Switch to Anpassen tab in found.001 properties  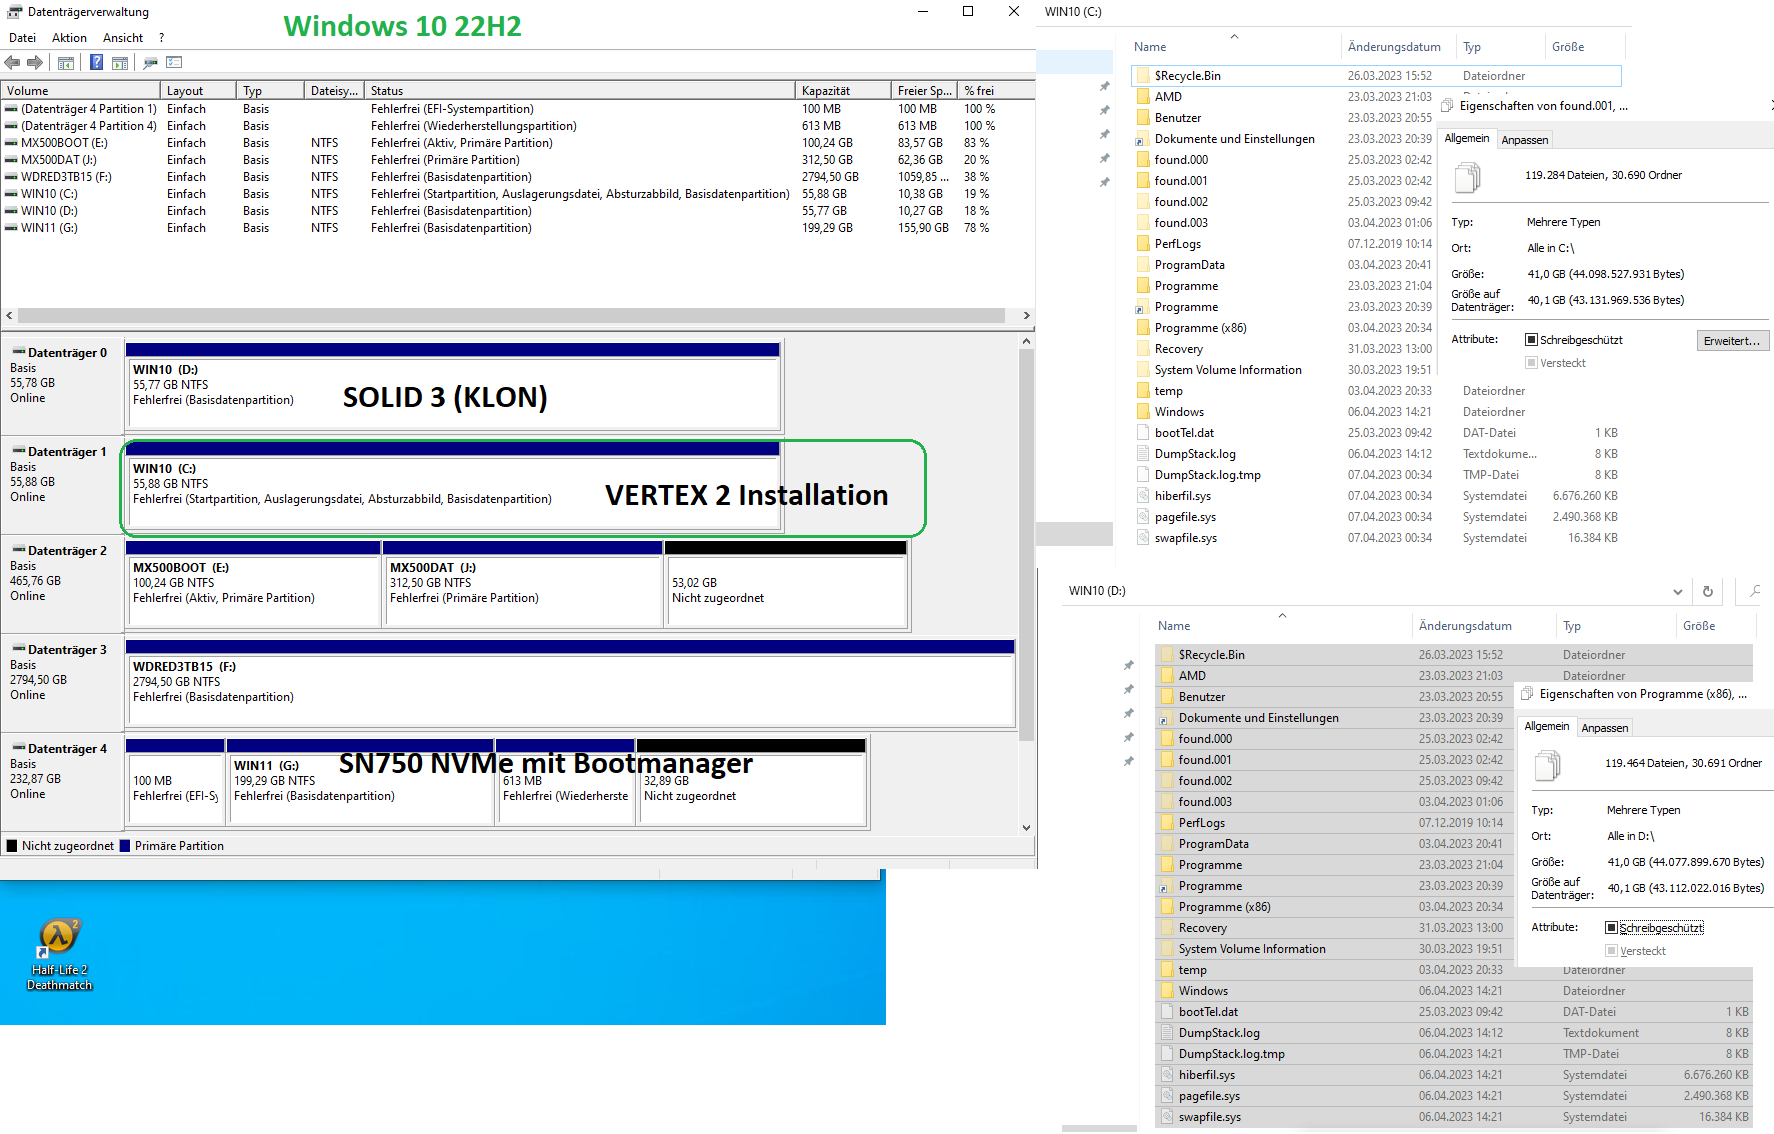pyautogui.click(x=1524, y=140)
